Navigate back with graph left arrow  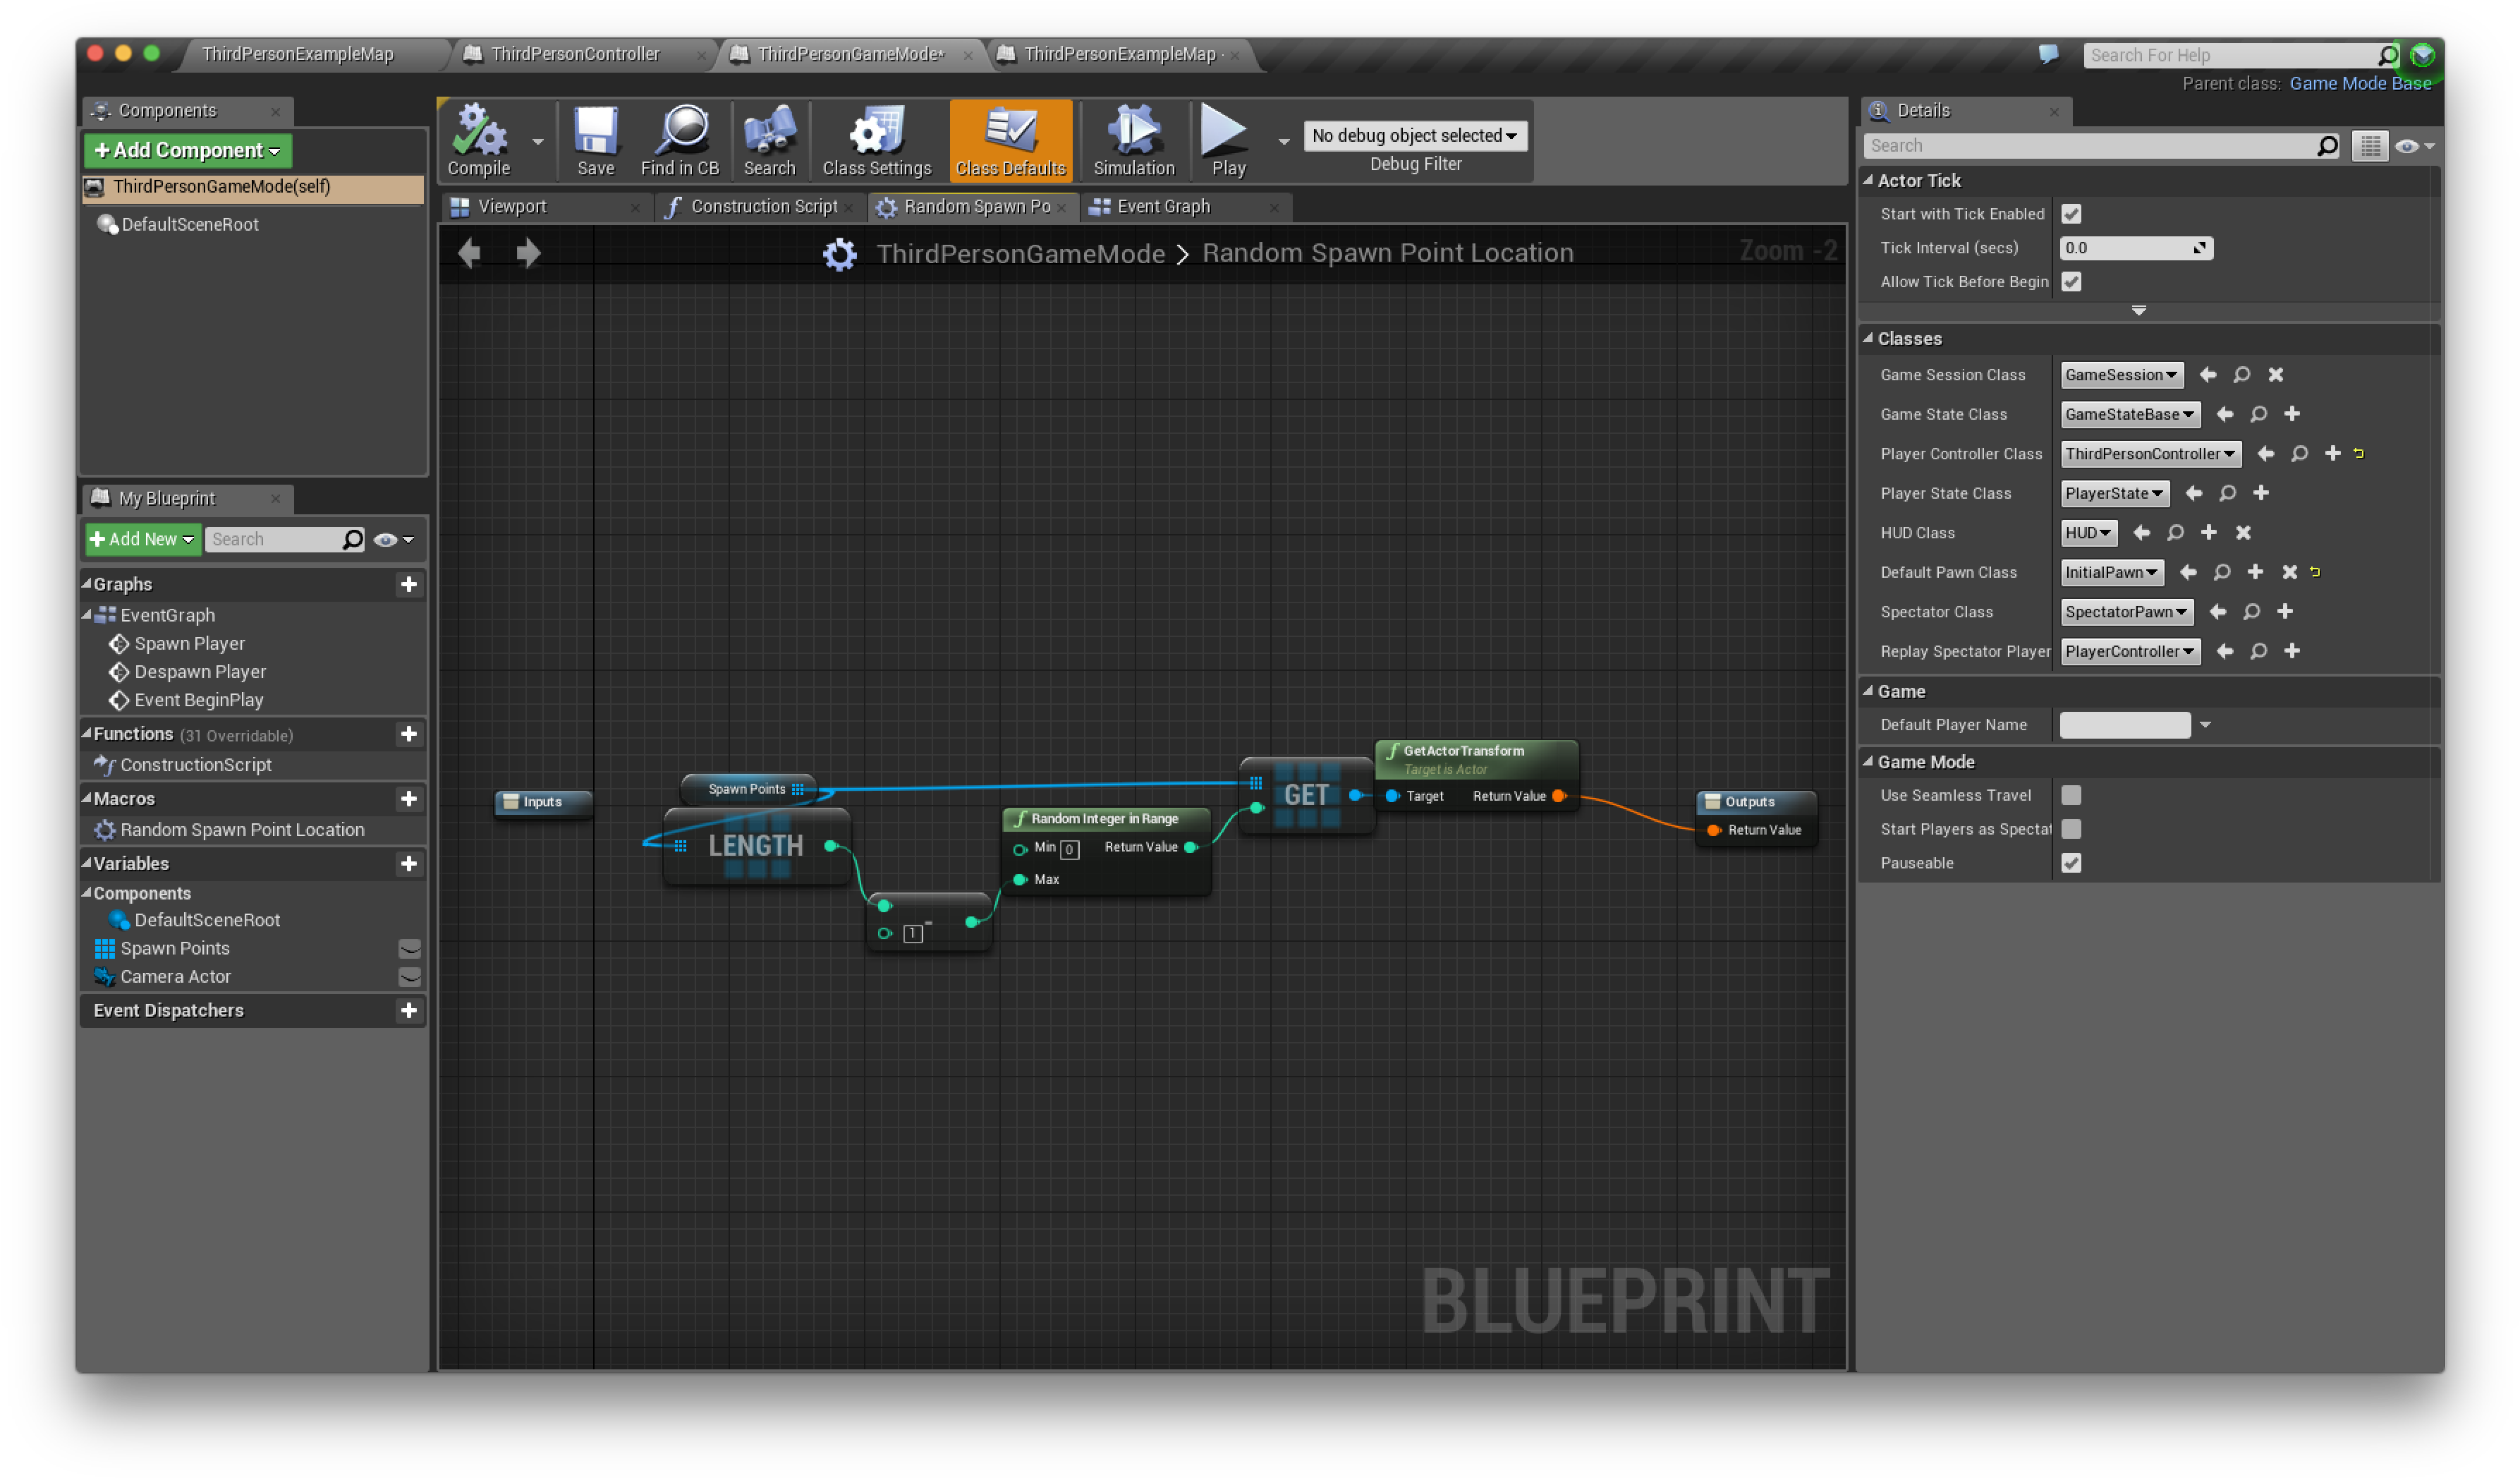tap(469, 252)
